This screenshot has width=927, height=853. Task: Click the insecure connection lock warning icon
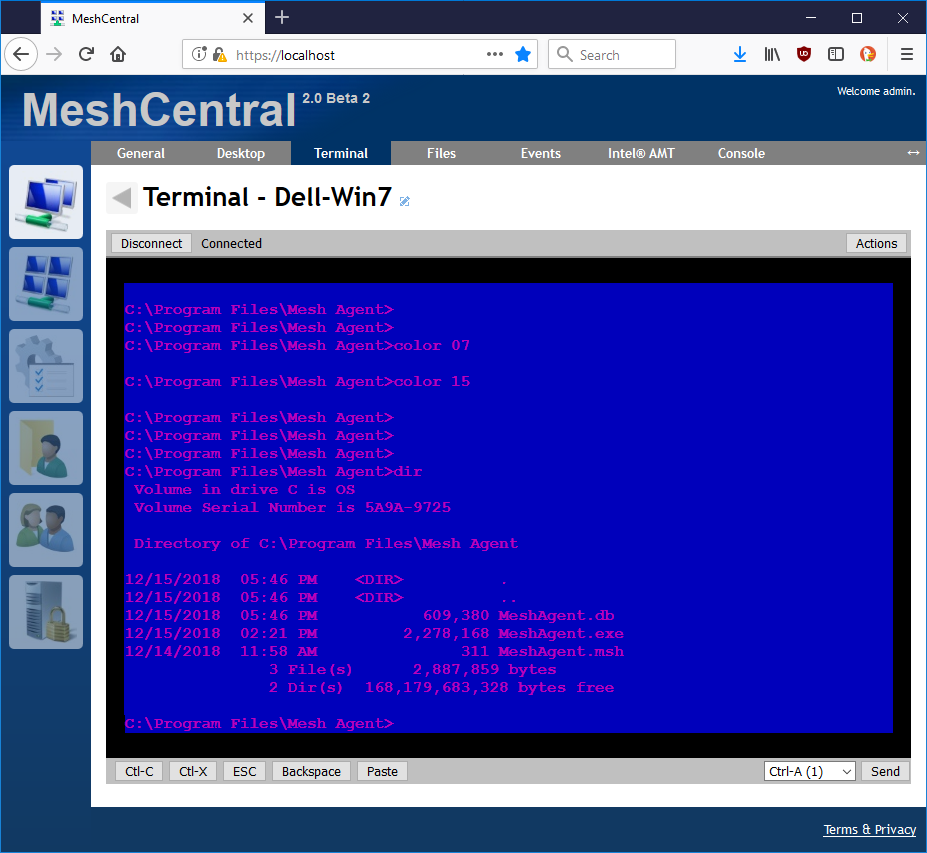219,54
